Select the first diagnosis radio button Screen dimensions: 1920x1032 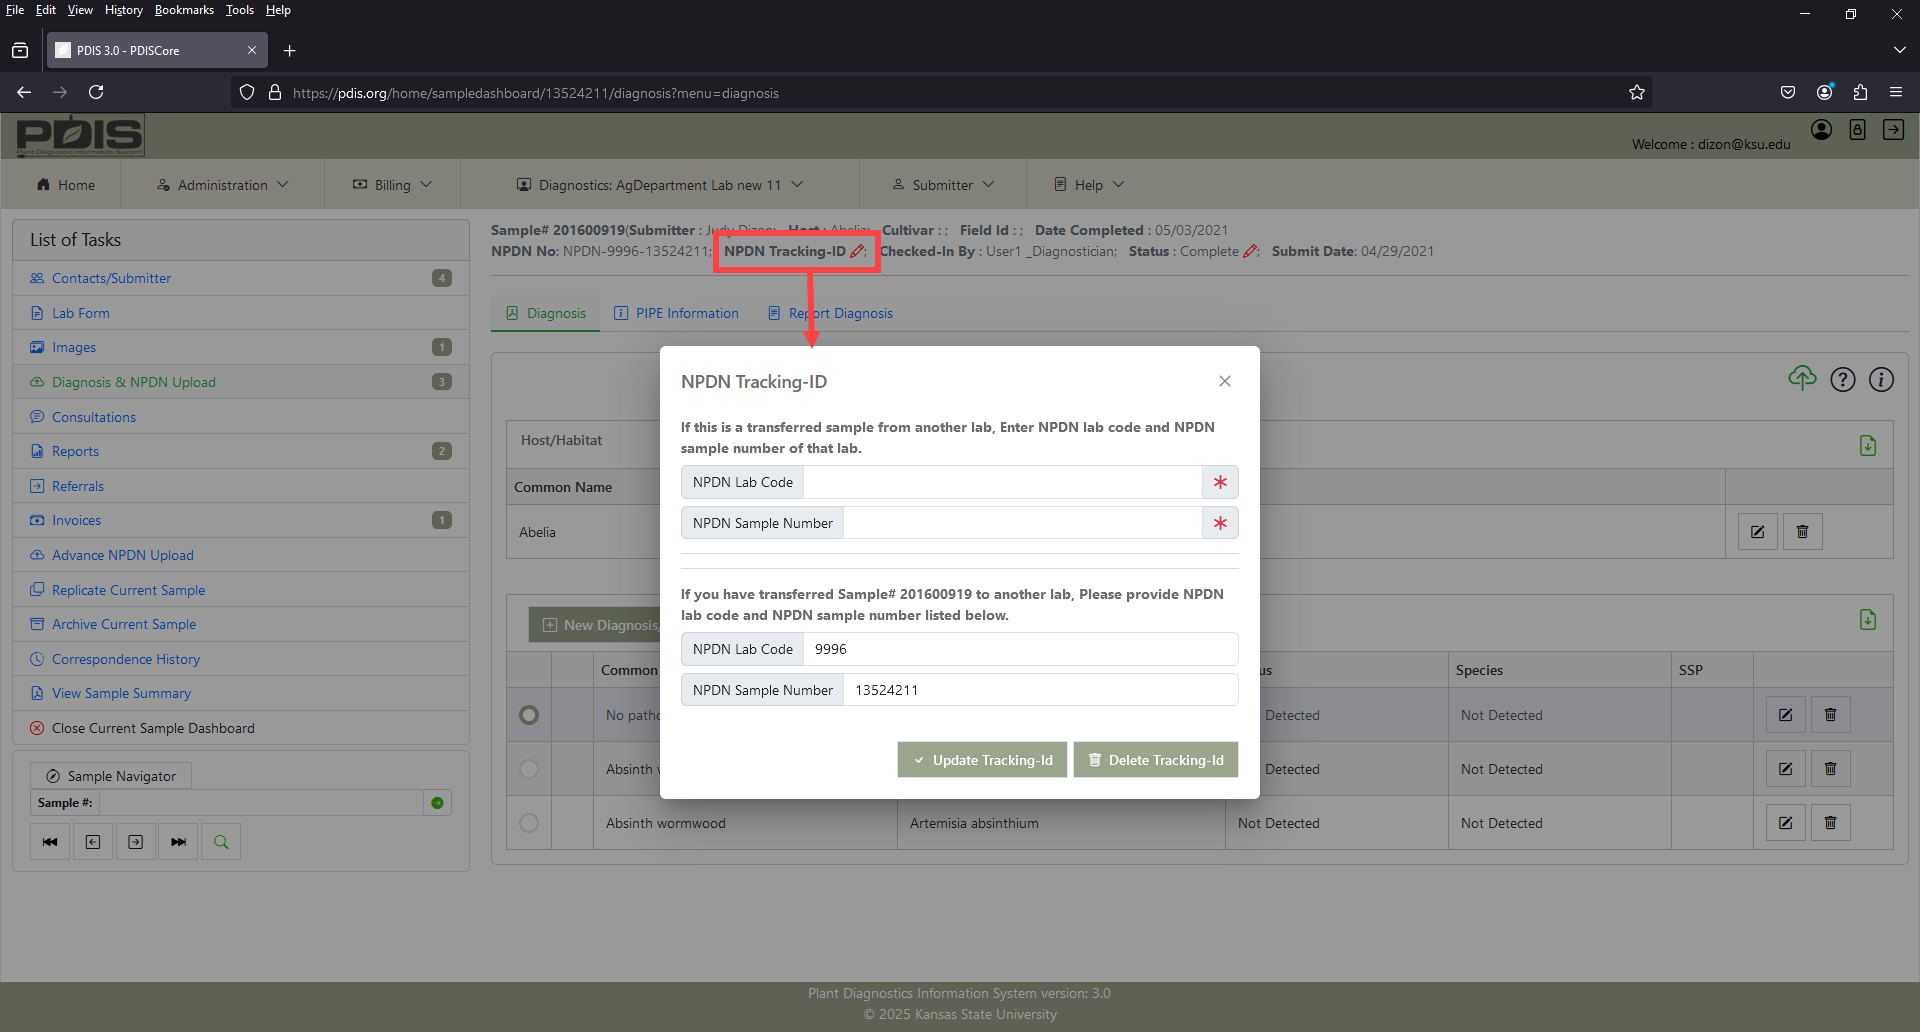click(529, 715)
